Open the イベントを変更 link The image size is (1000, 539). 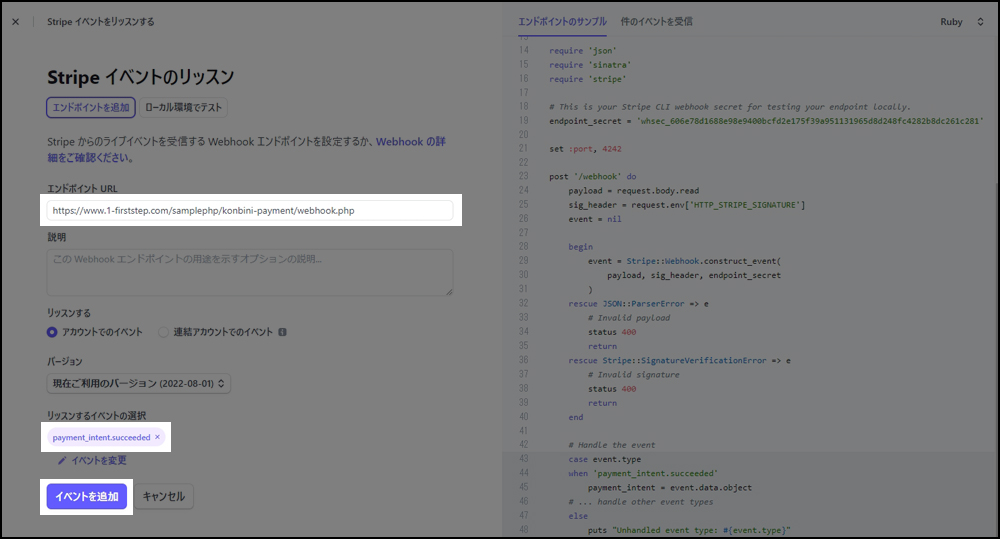[x=98, y=461]
